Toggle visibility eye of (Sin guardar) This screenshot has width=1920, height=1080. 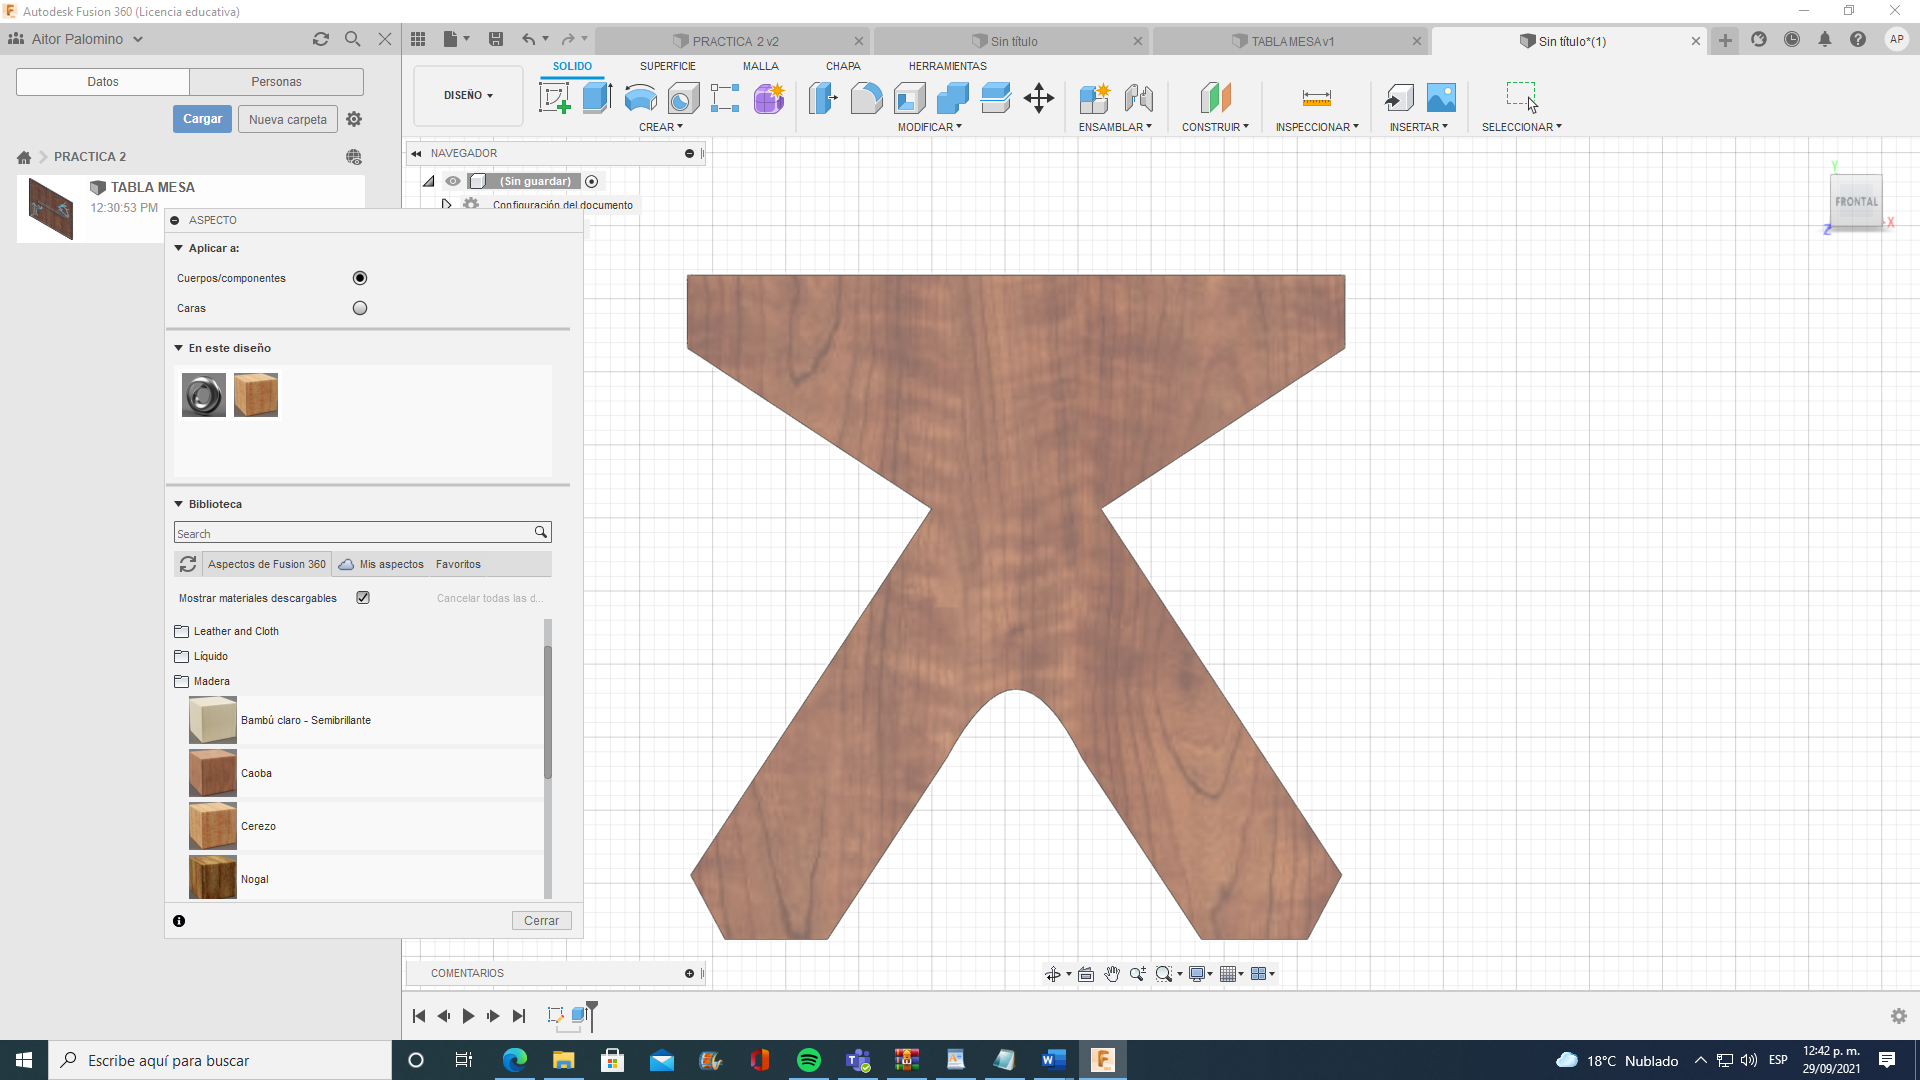pyautogui.click(x=453, y=181)
